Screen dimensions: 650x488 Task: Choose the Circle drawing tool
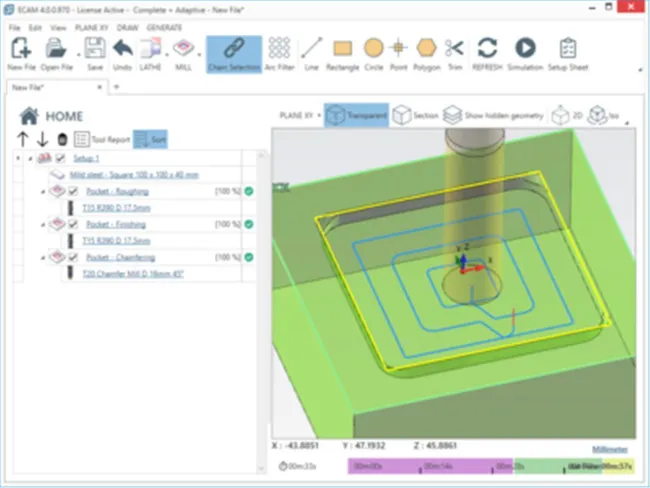[x=374, y=48]
